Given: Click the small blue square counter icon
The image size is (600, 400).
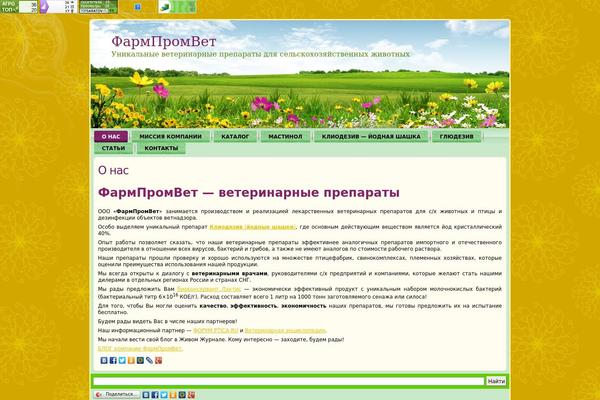Looking at the screenshot, I should click(138, 7).
